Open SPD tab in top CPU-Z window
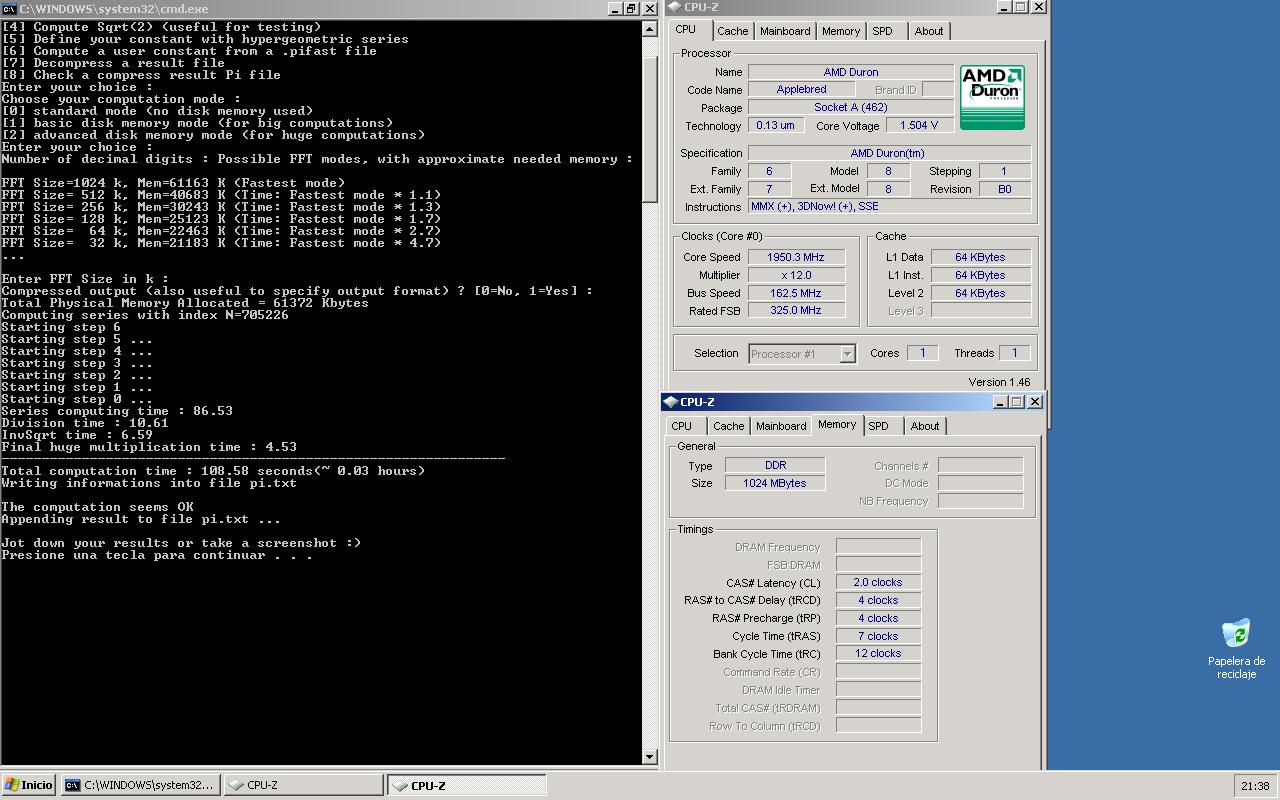The height and width of the screenshot is (800, 1280). pyautogui.click(x=882, y=31)
